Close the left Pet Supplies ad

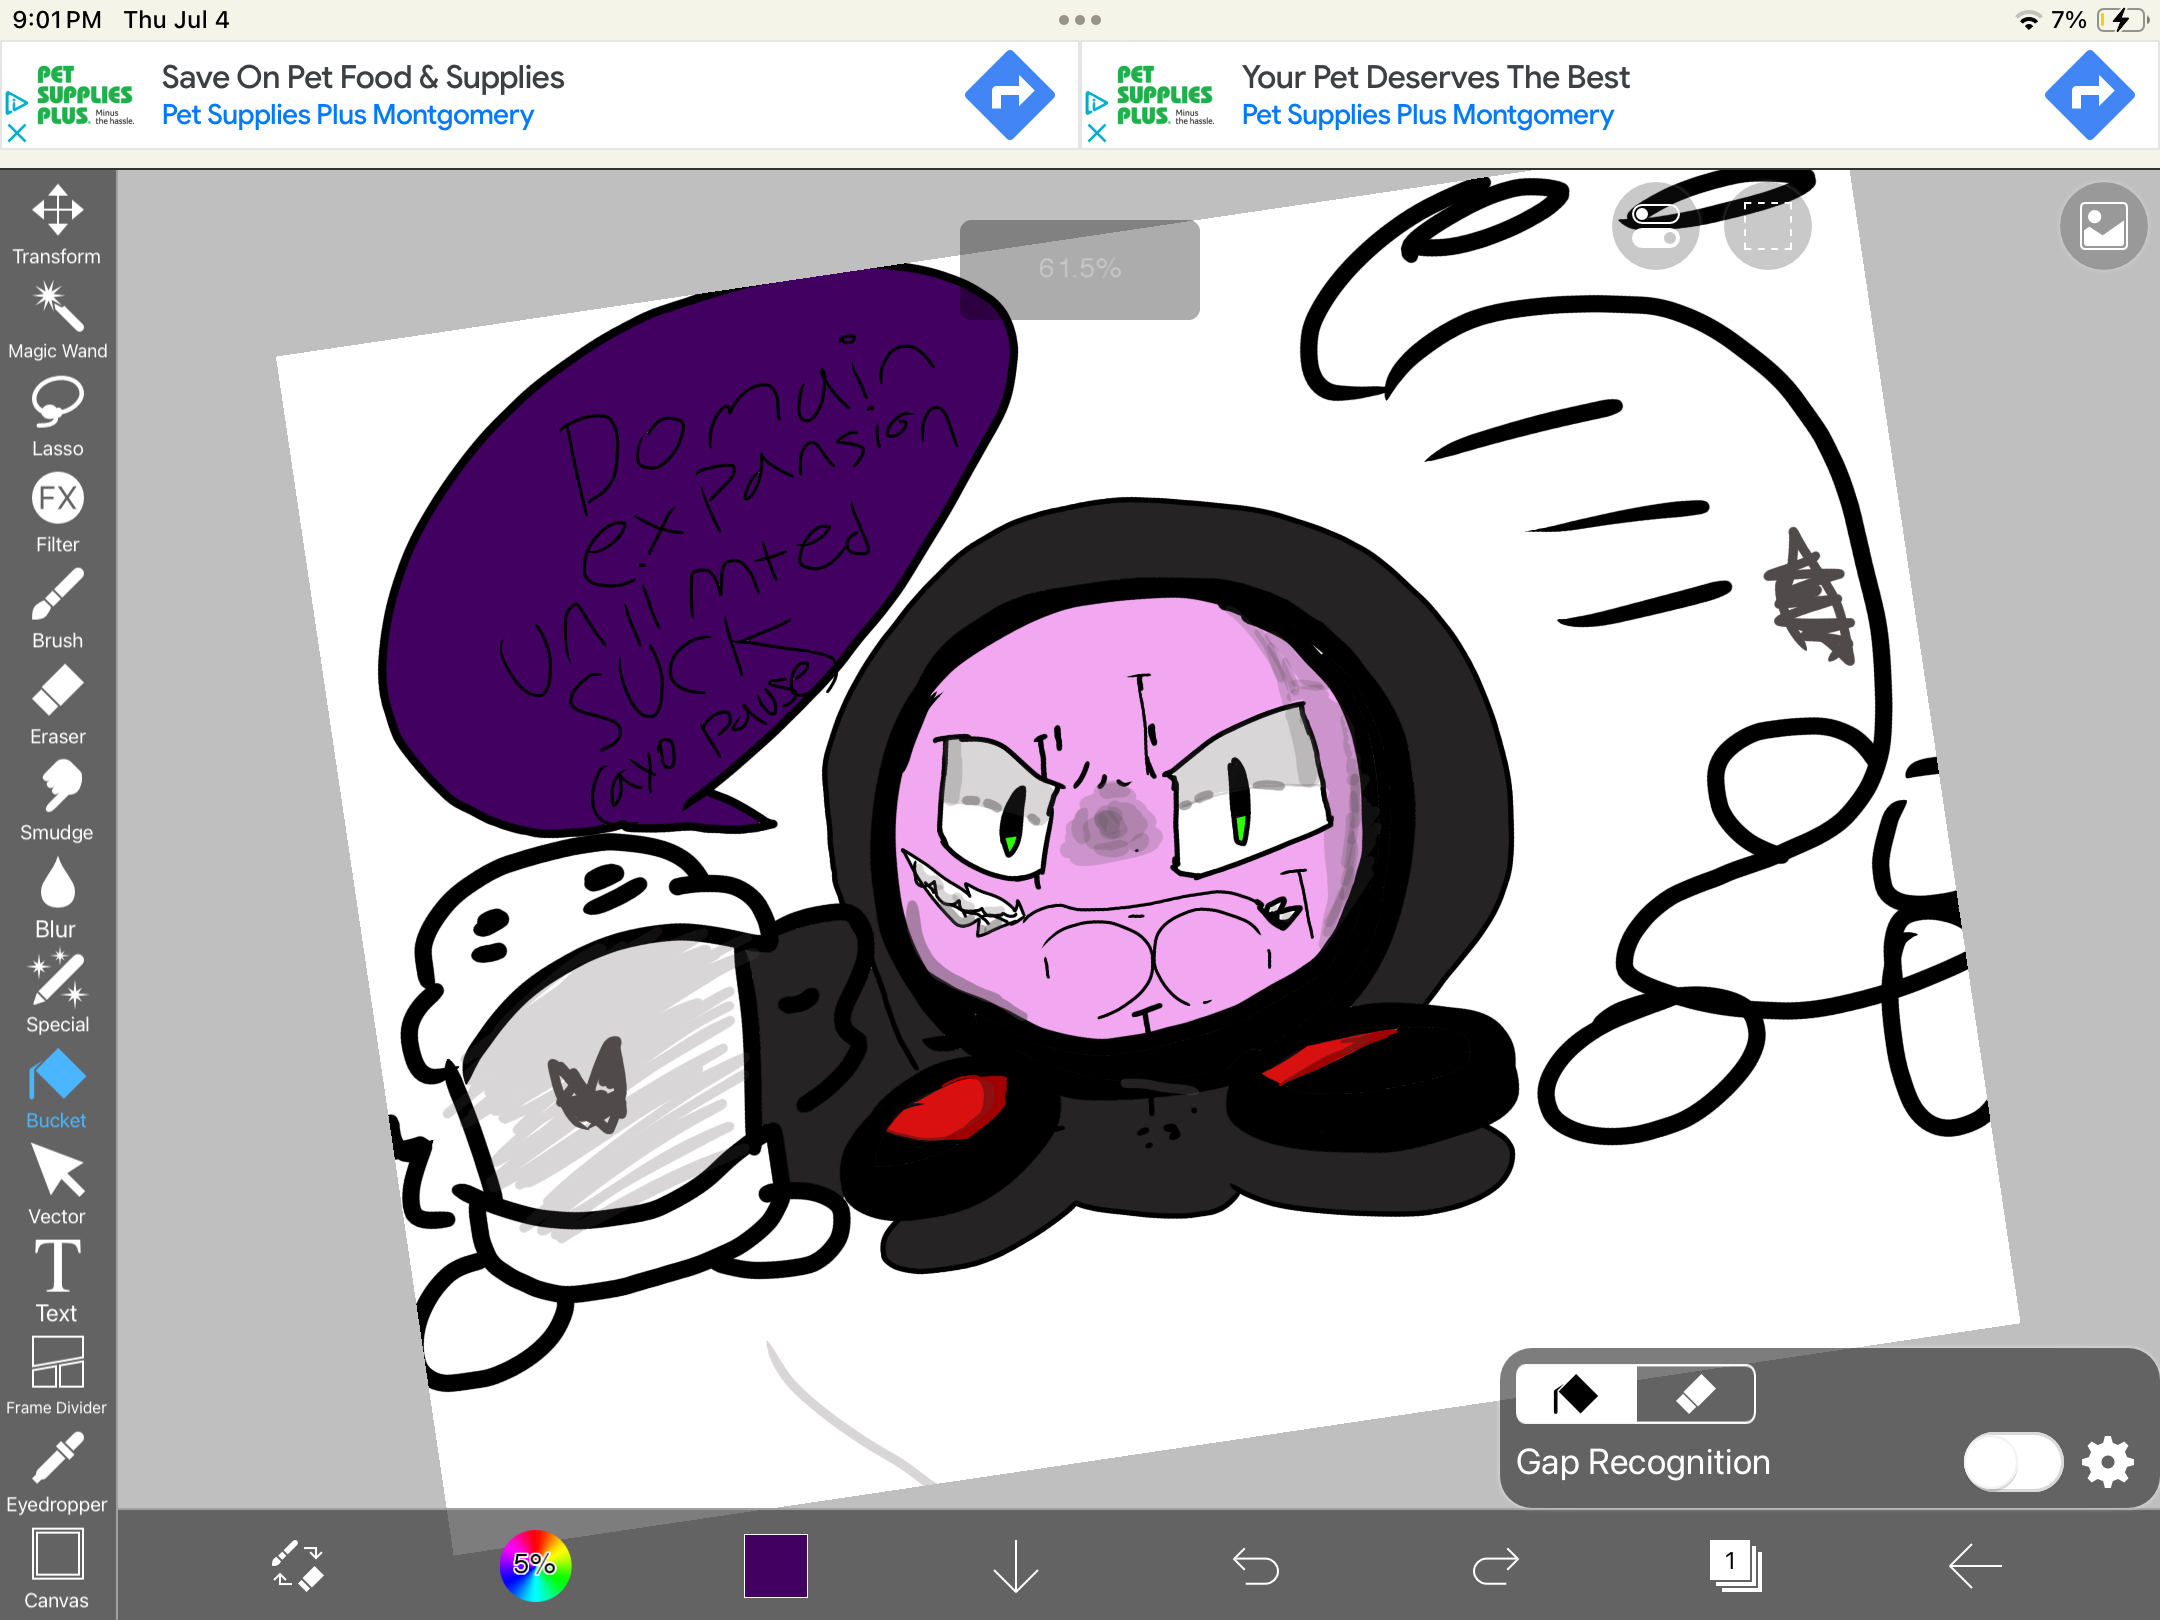pyautogui.click(x=17, y=132)
